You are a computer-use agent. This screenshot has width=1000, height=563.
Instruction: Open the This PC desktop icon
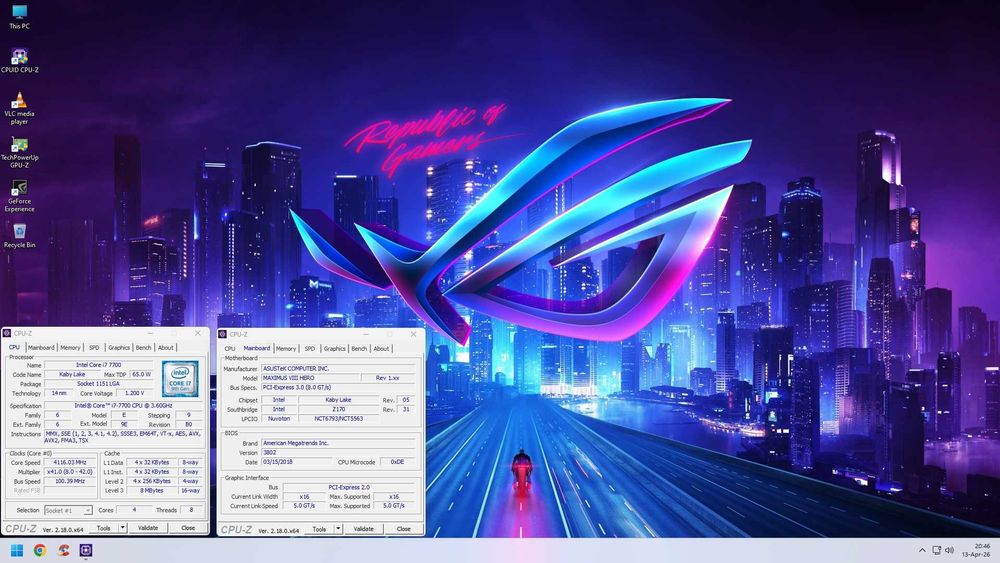19,17
